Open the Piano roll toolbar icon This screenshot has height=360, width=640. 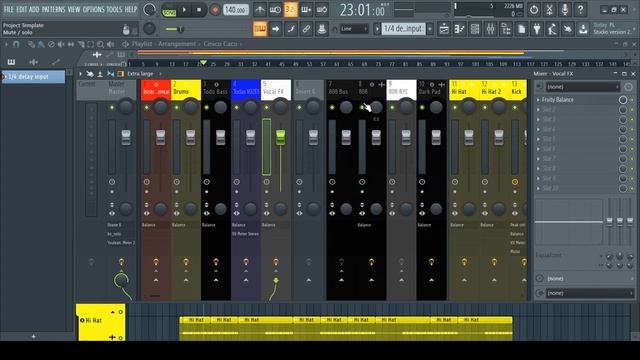pyautogui.click(x=459, y=29)
